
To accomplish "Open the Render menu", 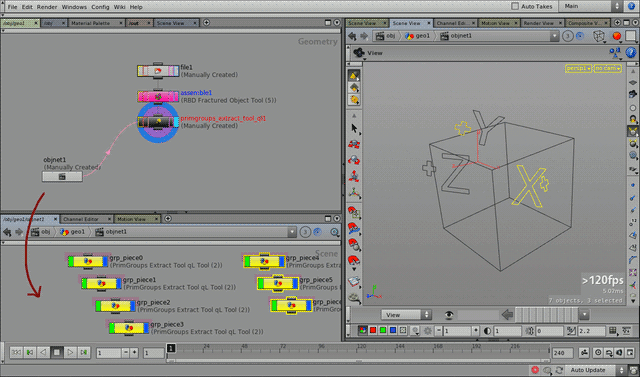I will tap(47, 7).
